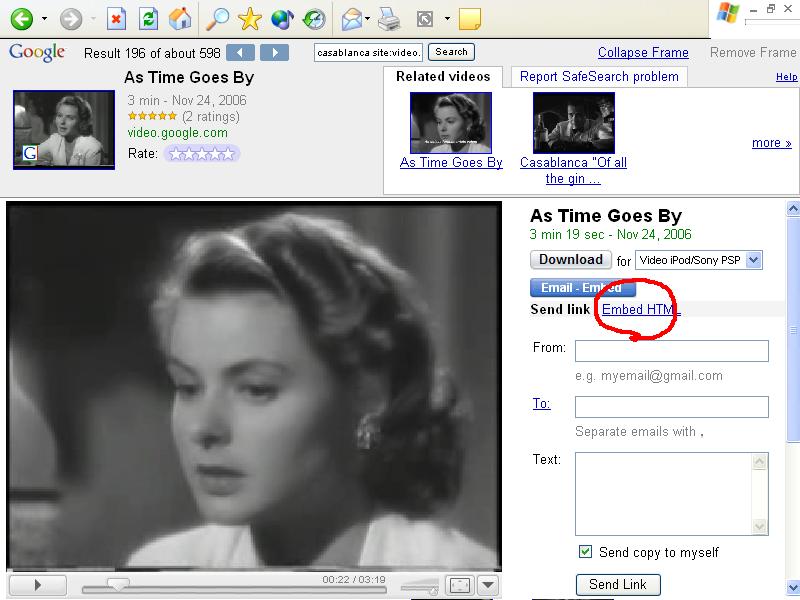Image resolution: width=800 pixels, height=600 pixels.
Task: Click the Mail envelope icon
Action: click(x=352, y=19)
